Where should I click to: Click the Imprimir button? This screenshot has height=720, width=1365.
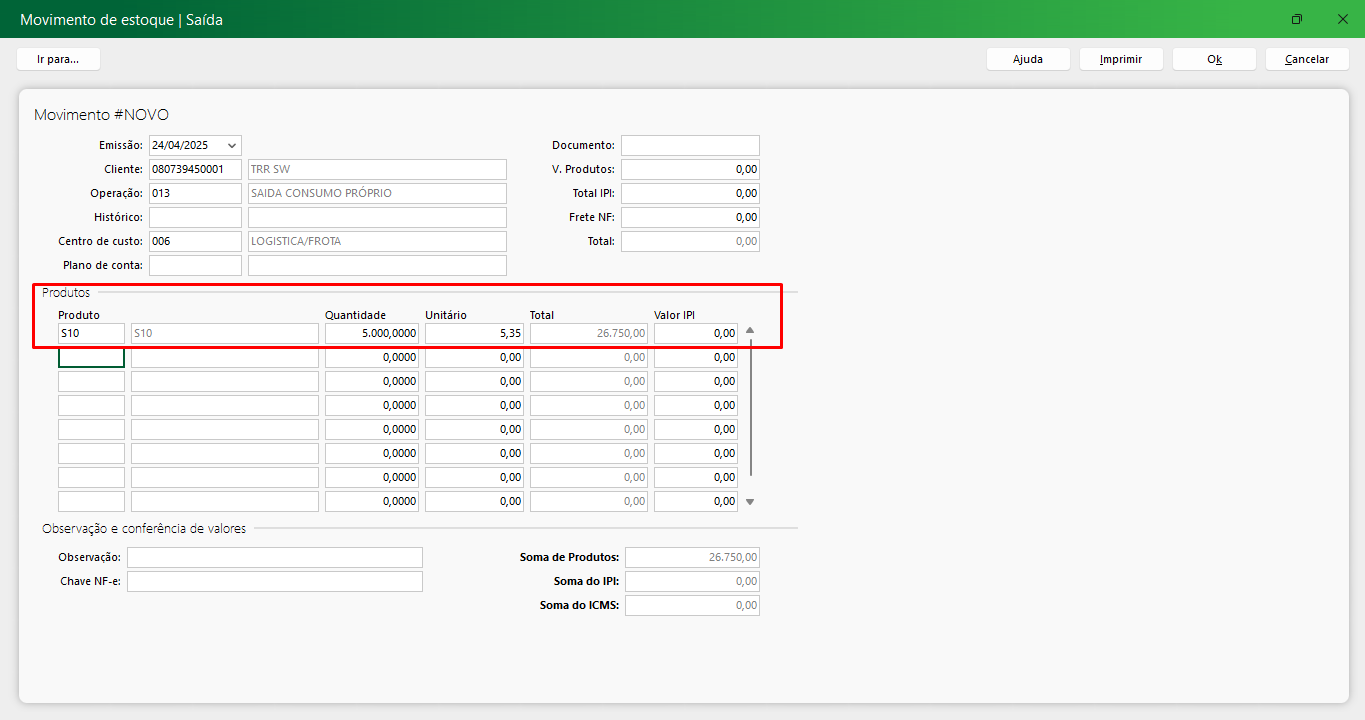1121,59
